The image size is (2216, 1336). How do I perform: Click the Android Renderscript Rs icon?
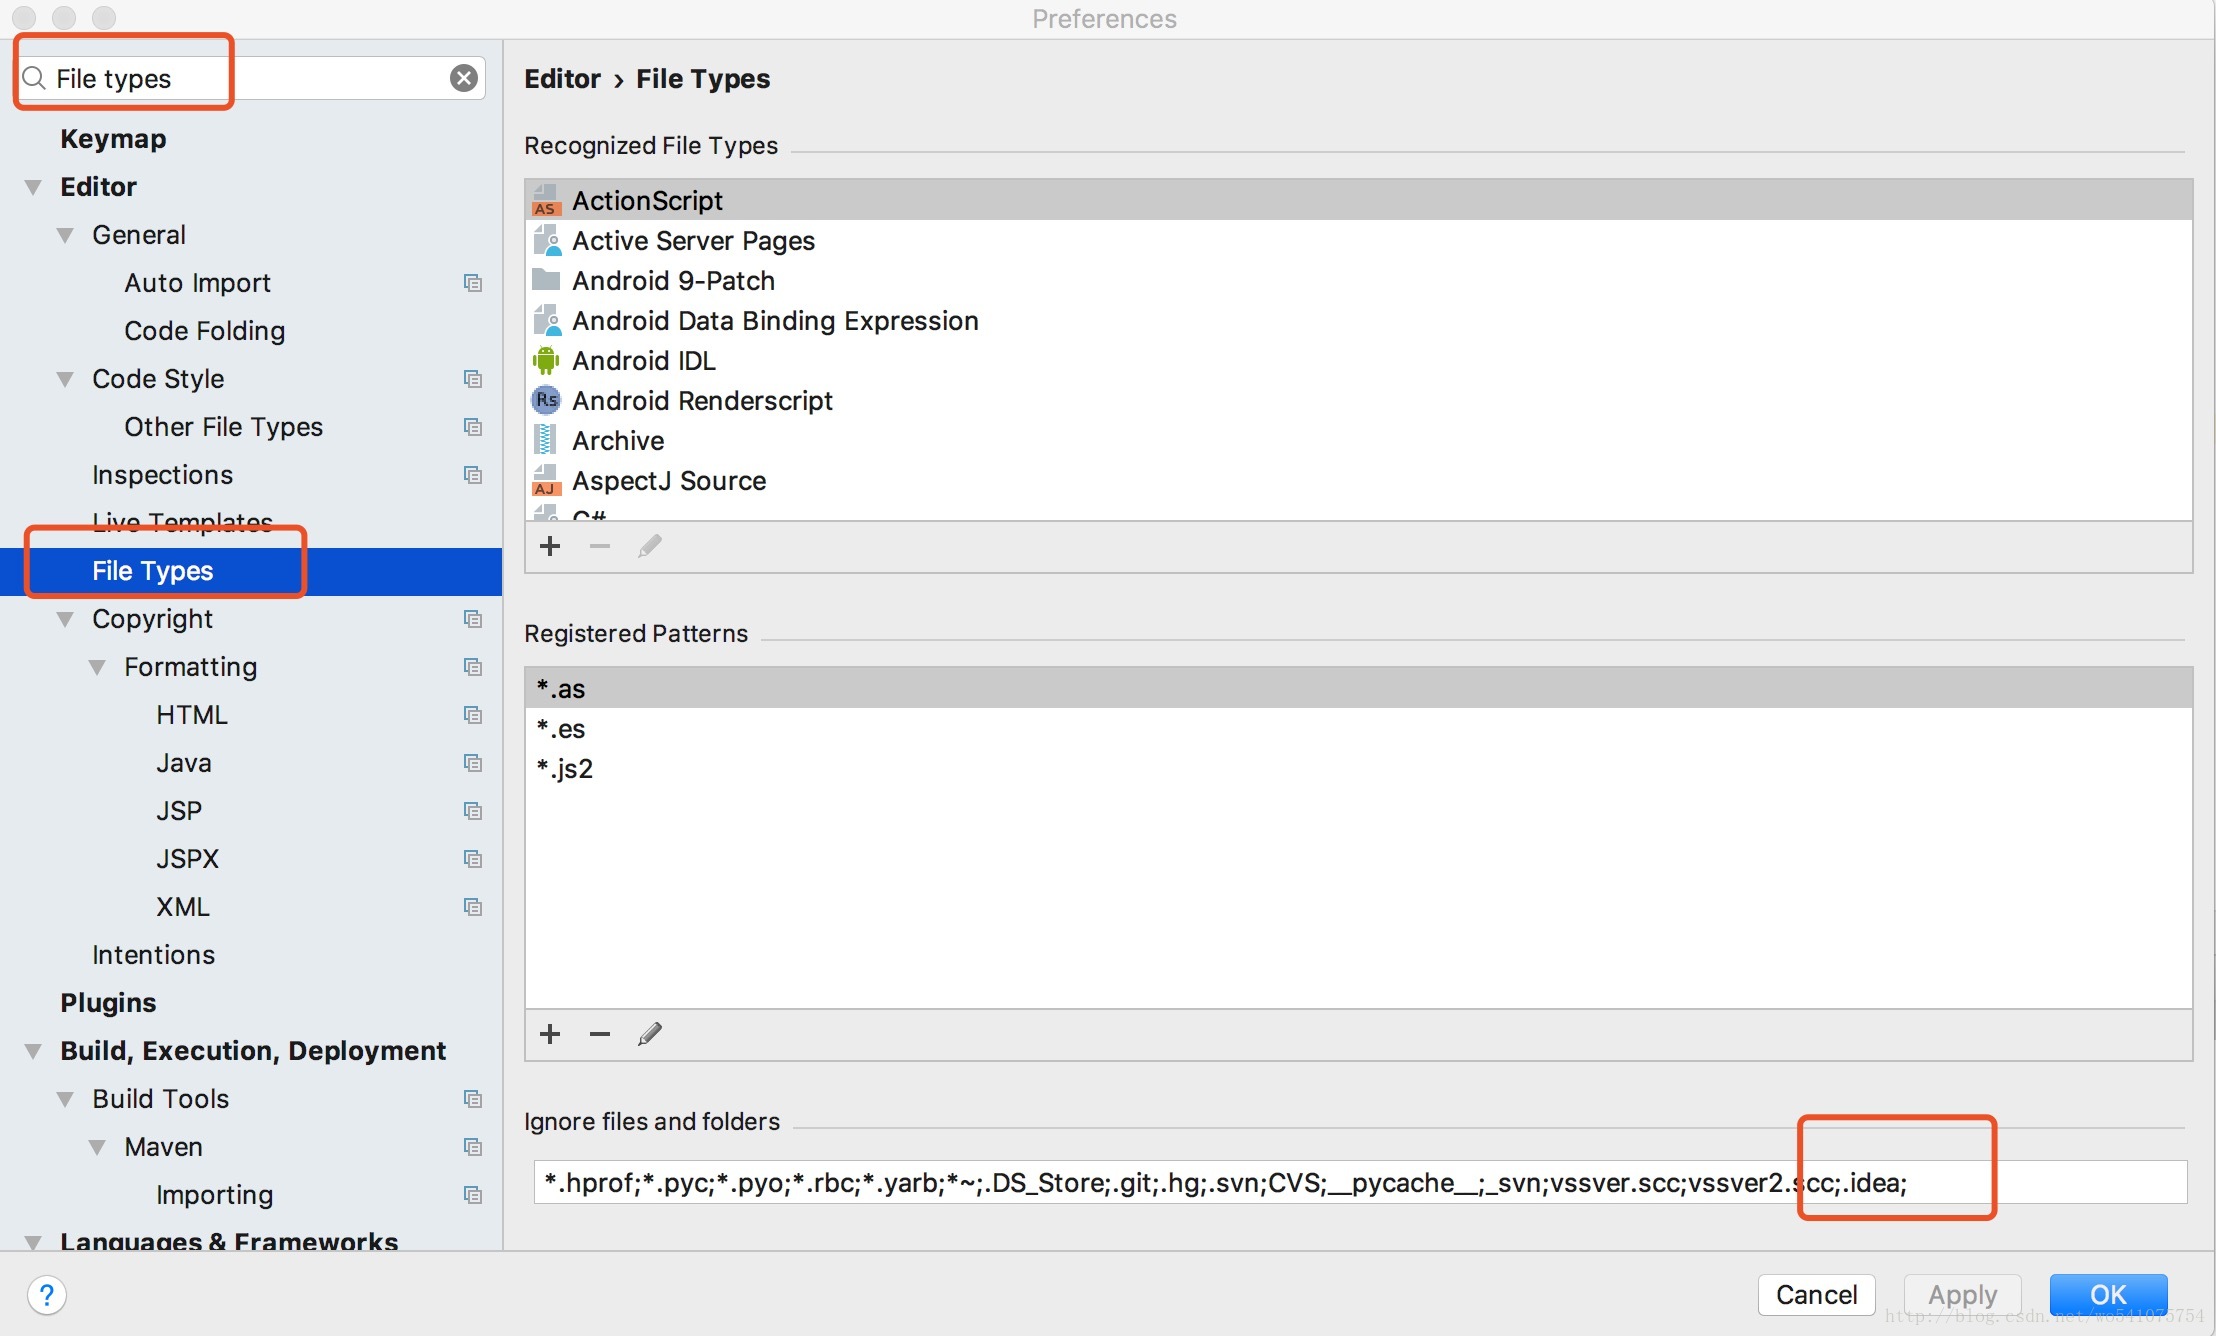point(546,400)
